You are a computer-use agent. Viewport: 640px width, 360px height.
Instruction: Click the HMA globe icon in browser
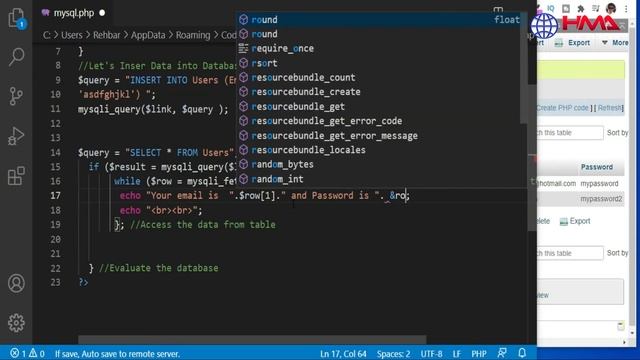click(544, 26)
